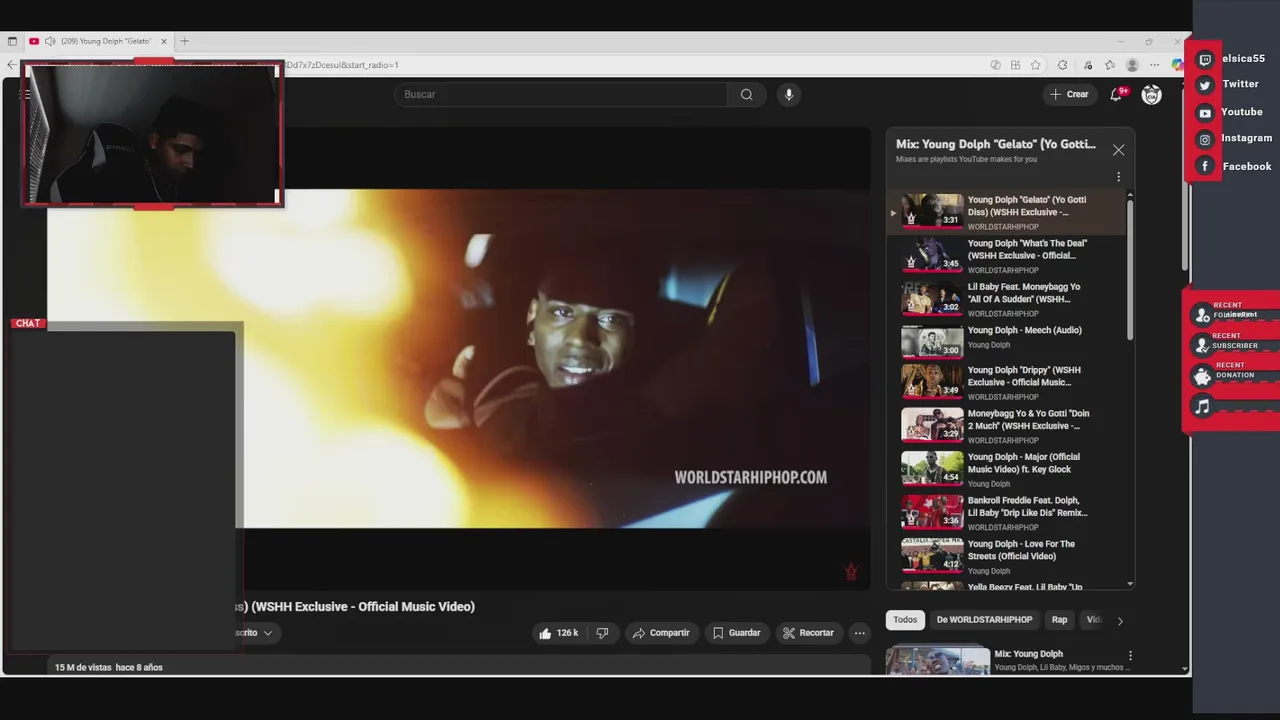Select the Todos filter chip
The width and height of the screenshot is (1280, 720).
click(x=905, y=620)
